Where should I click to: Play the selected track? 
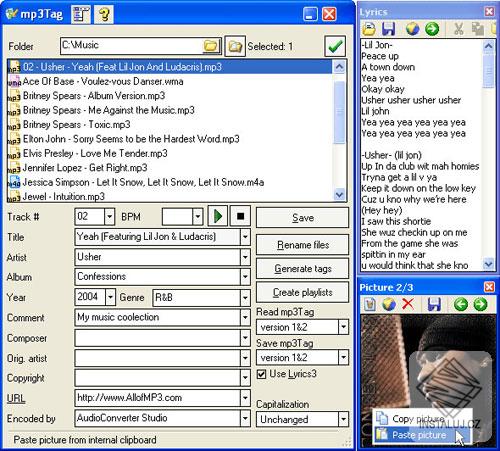point(218,216)
